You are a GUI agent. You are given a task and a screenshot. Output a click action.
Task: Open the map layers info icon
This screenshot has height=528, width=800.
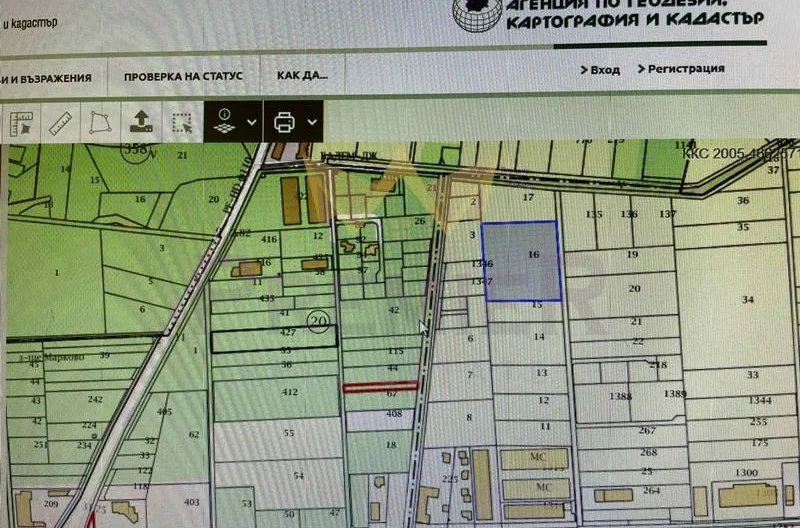click(224, 122)
